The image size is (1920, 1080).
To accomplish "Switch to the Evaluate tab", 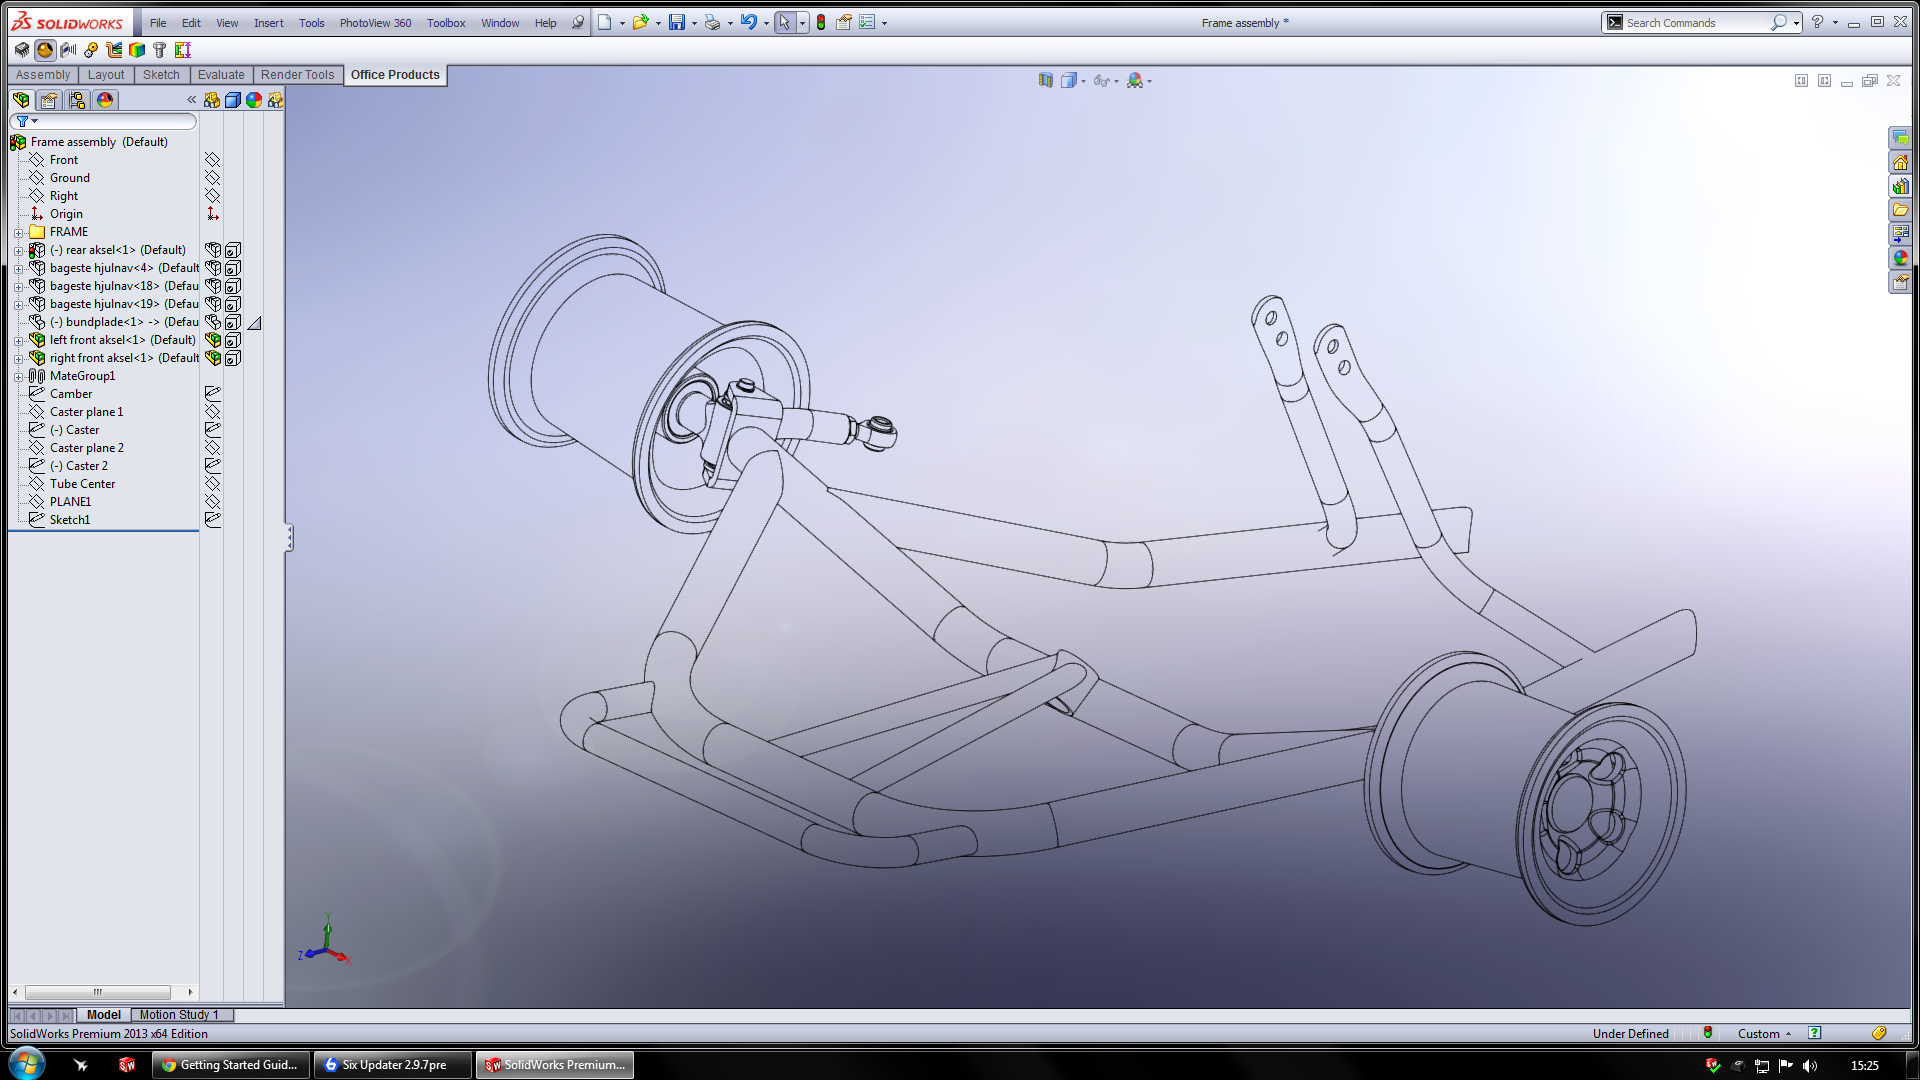I will coord(220,75).
